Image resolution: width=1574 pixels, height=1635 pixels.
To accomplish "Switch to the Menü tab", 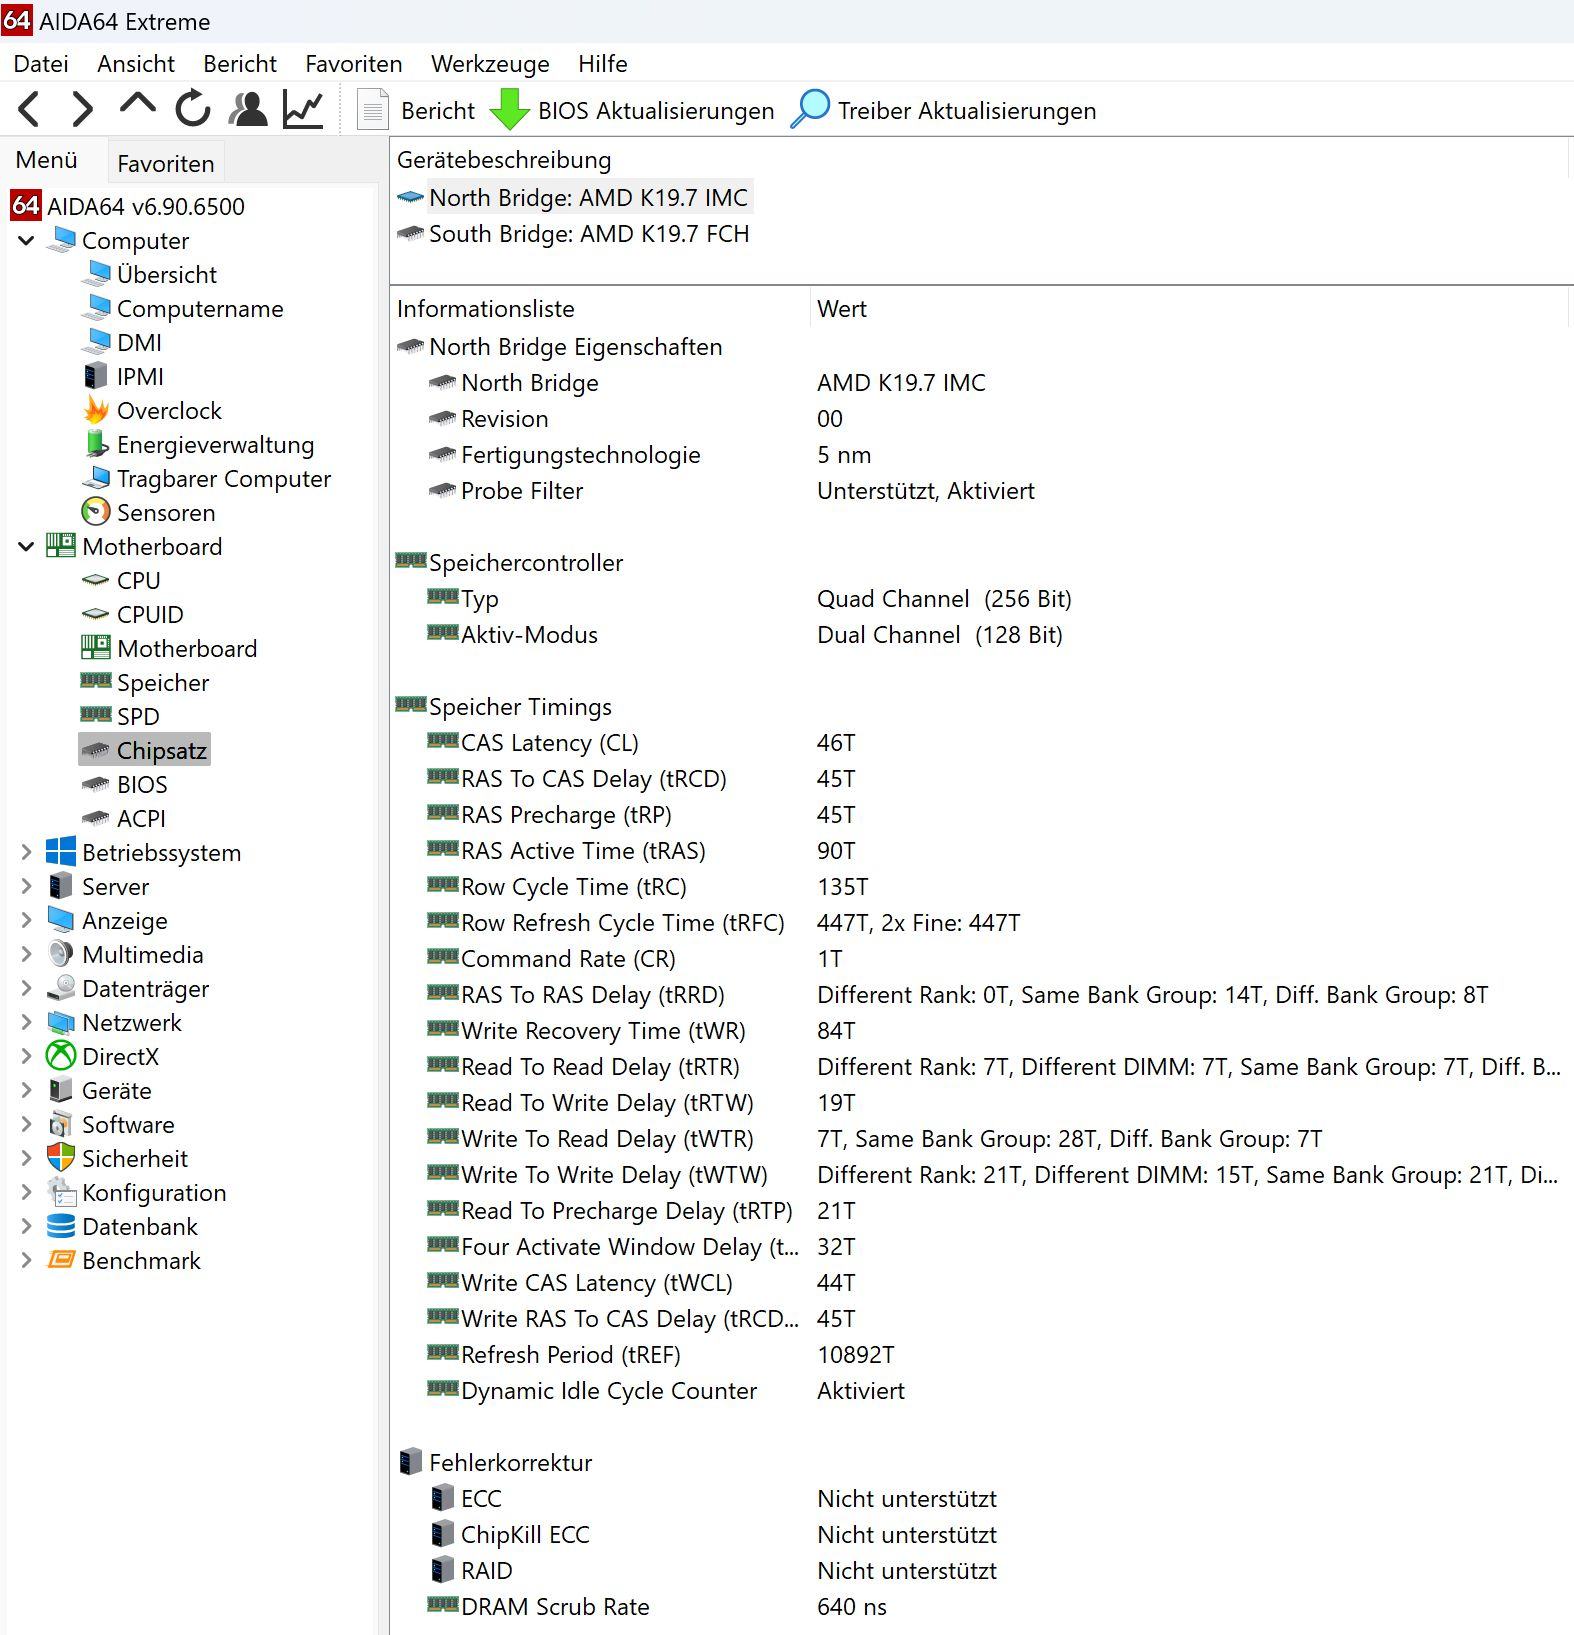I will point(47,160).
